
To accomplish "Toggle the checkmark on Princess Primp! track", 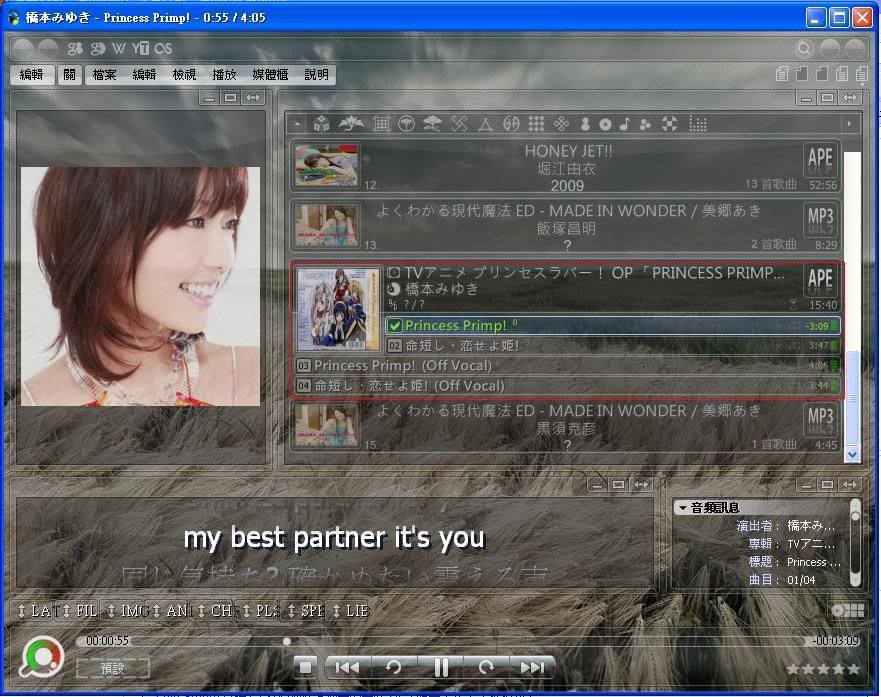I will tap(394, 326).
